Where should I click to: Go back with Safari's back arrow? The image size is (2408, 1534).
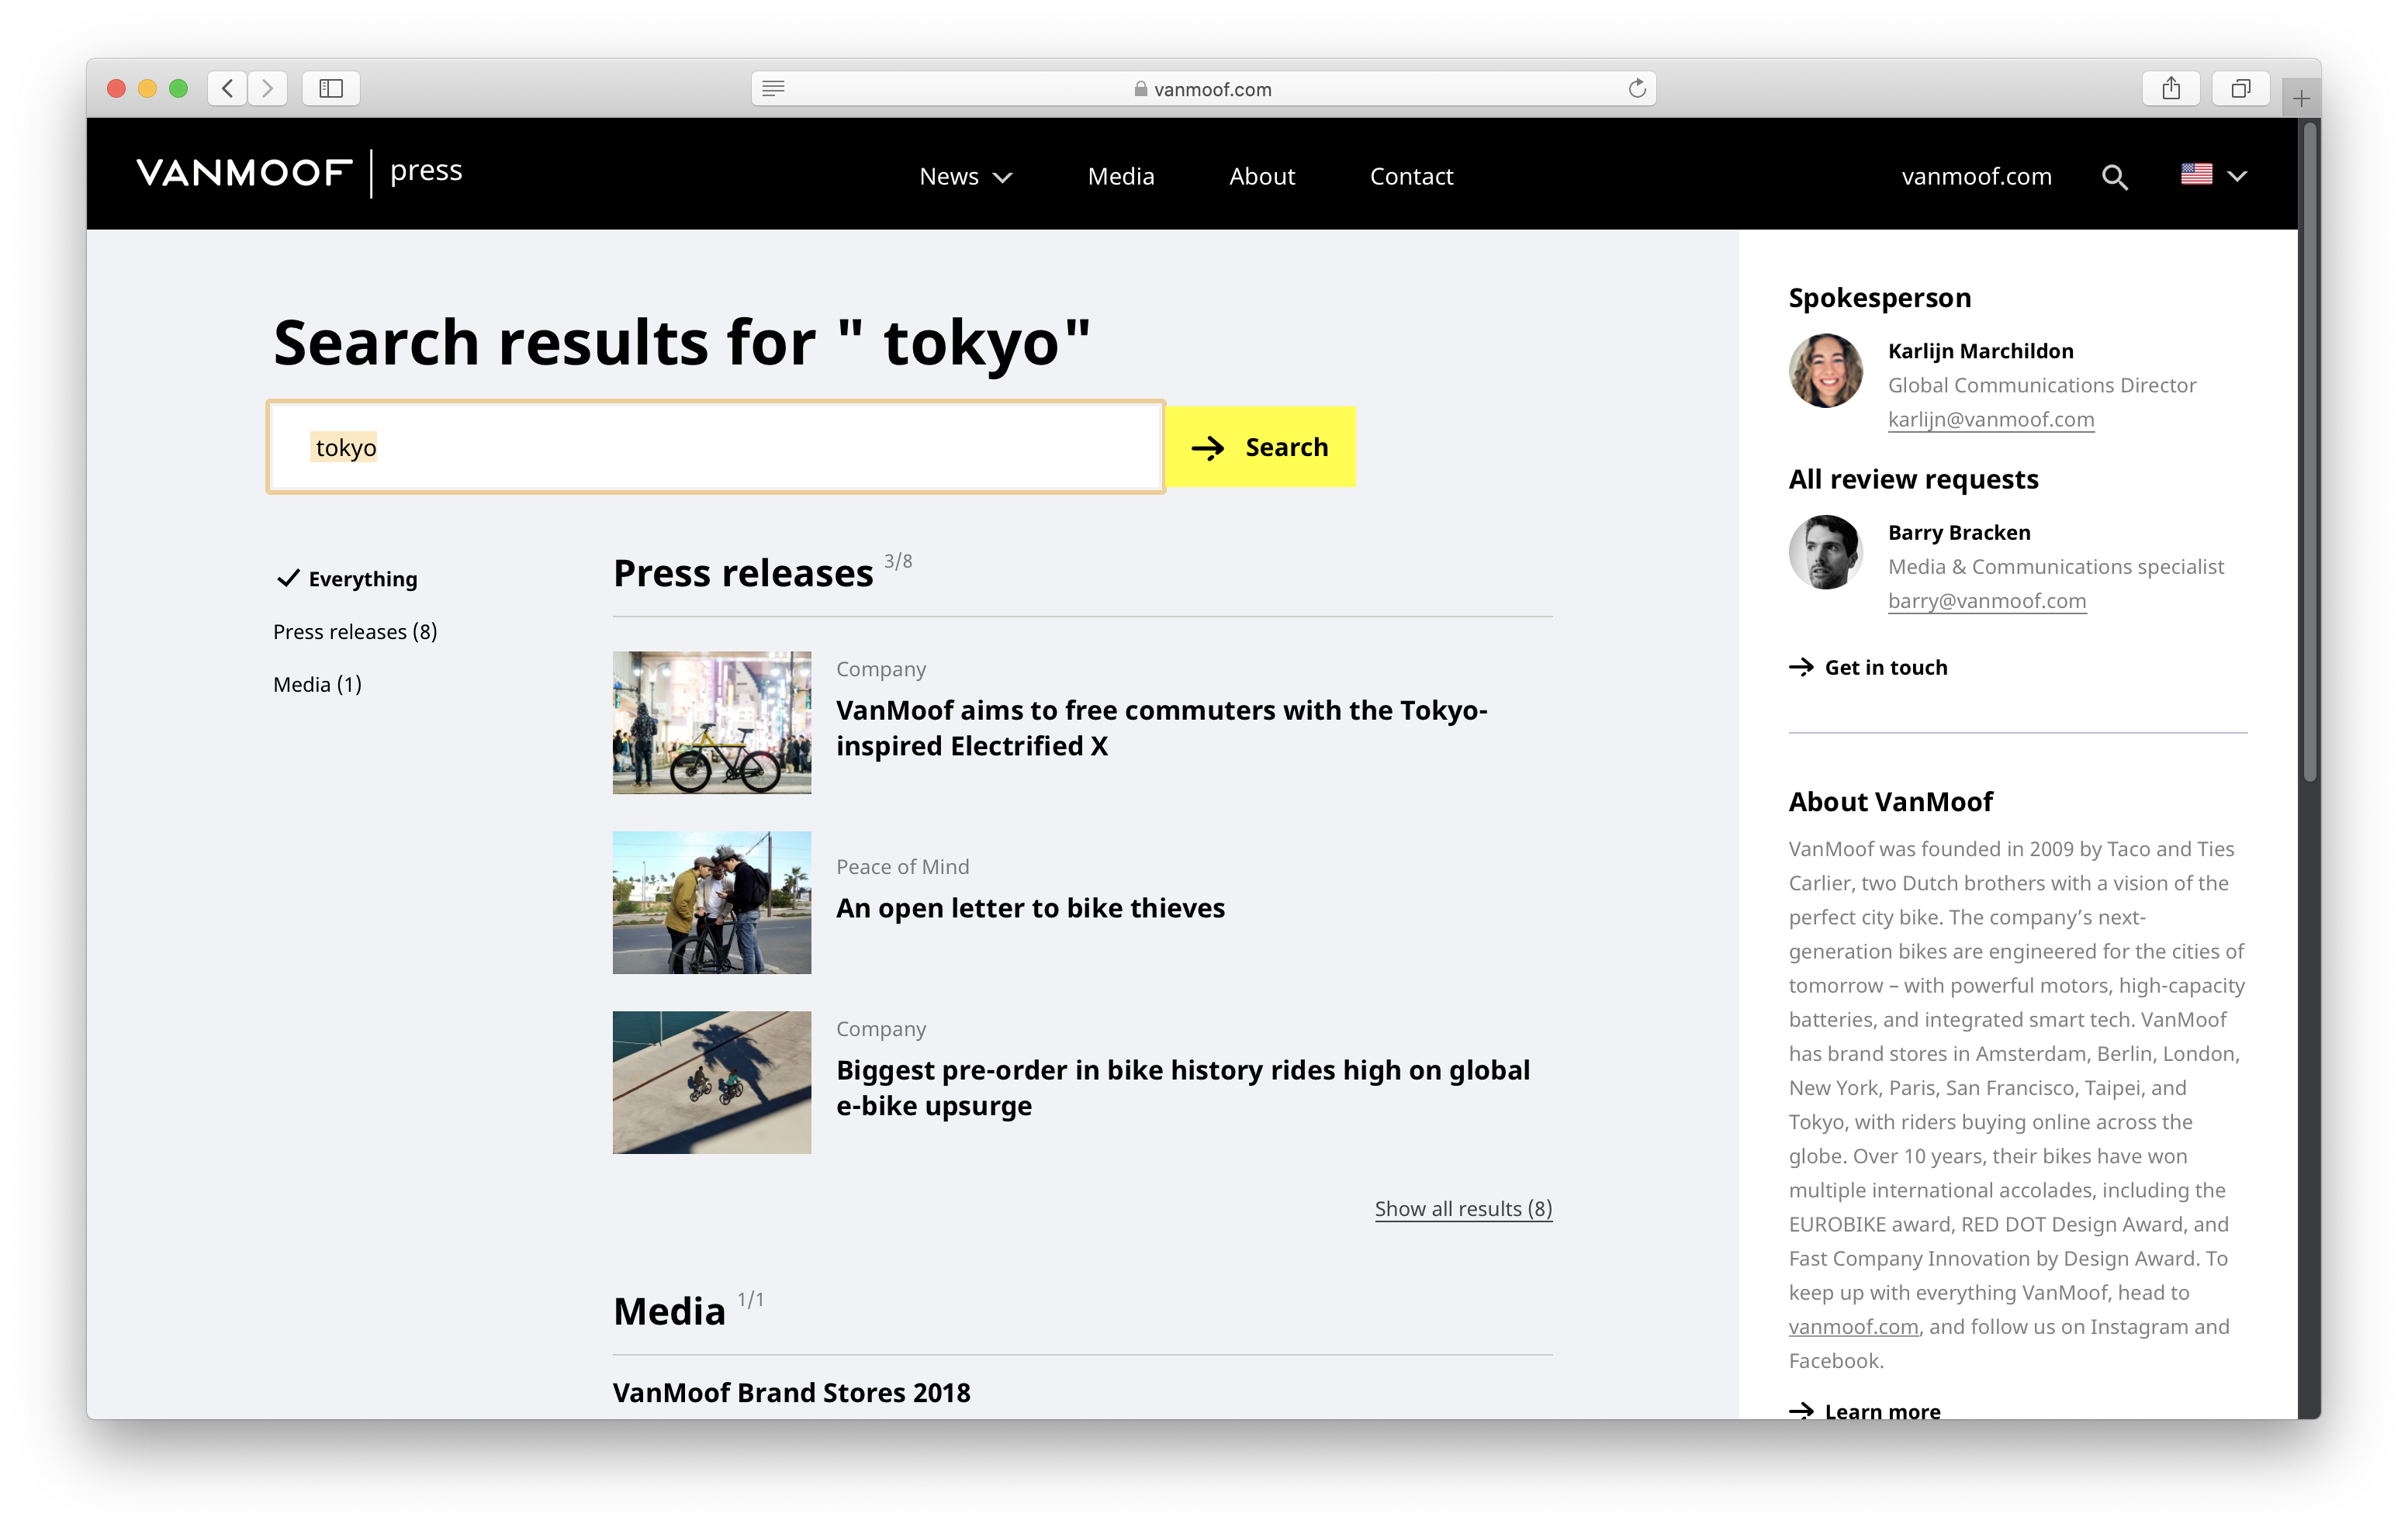point(228,89)
